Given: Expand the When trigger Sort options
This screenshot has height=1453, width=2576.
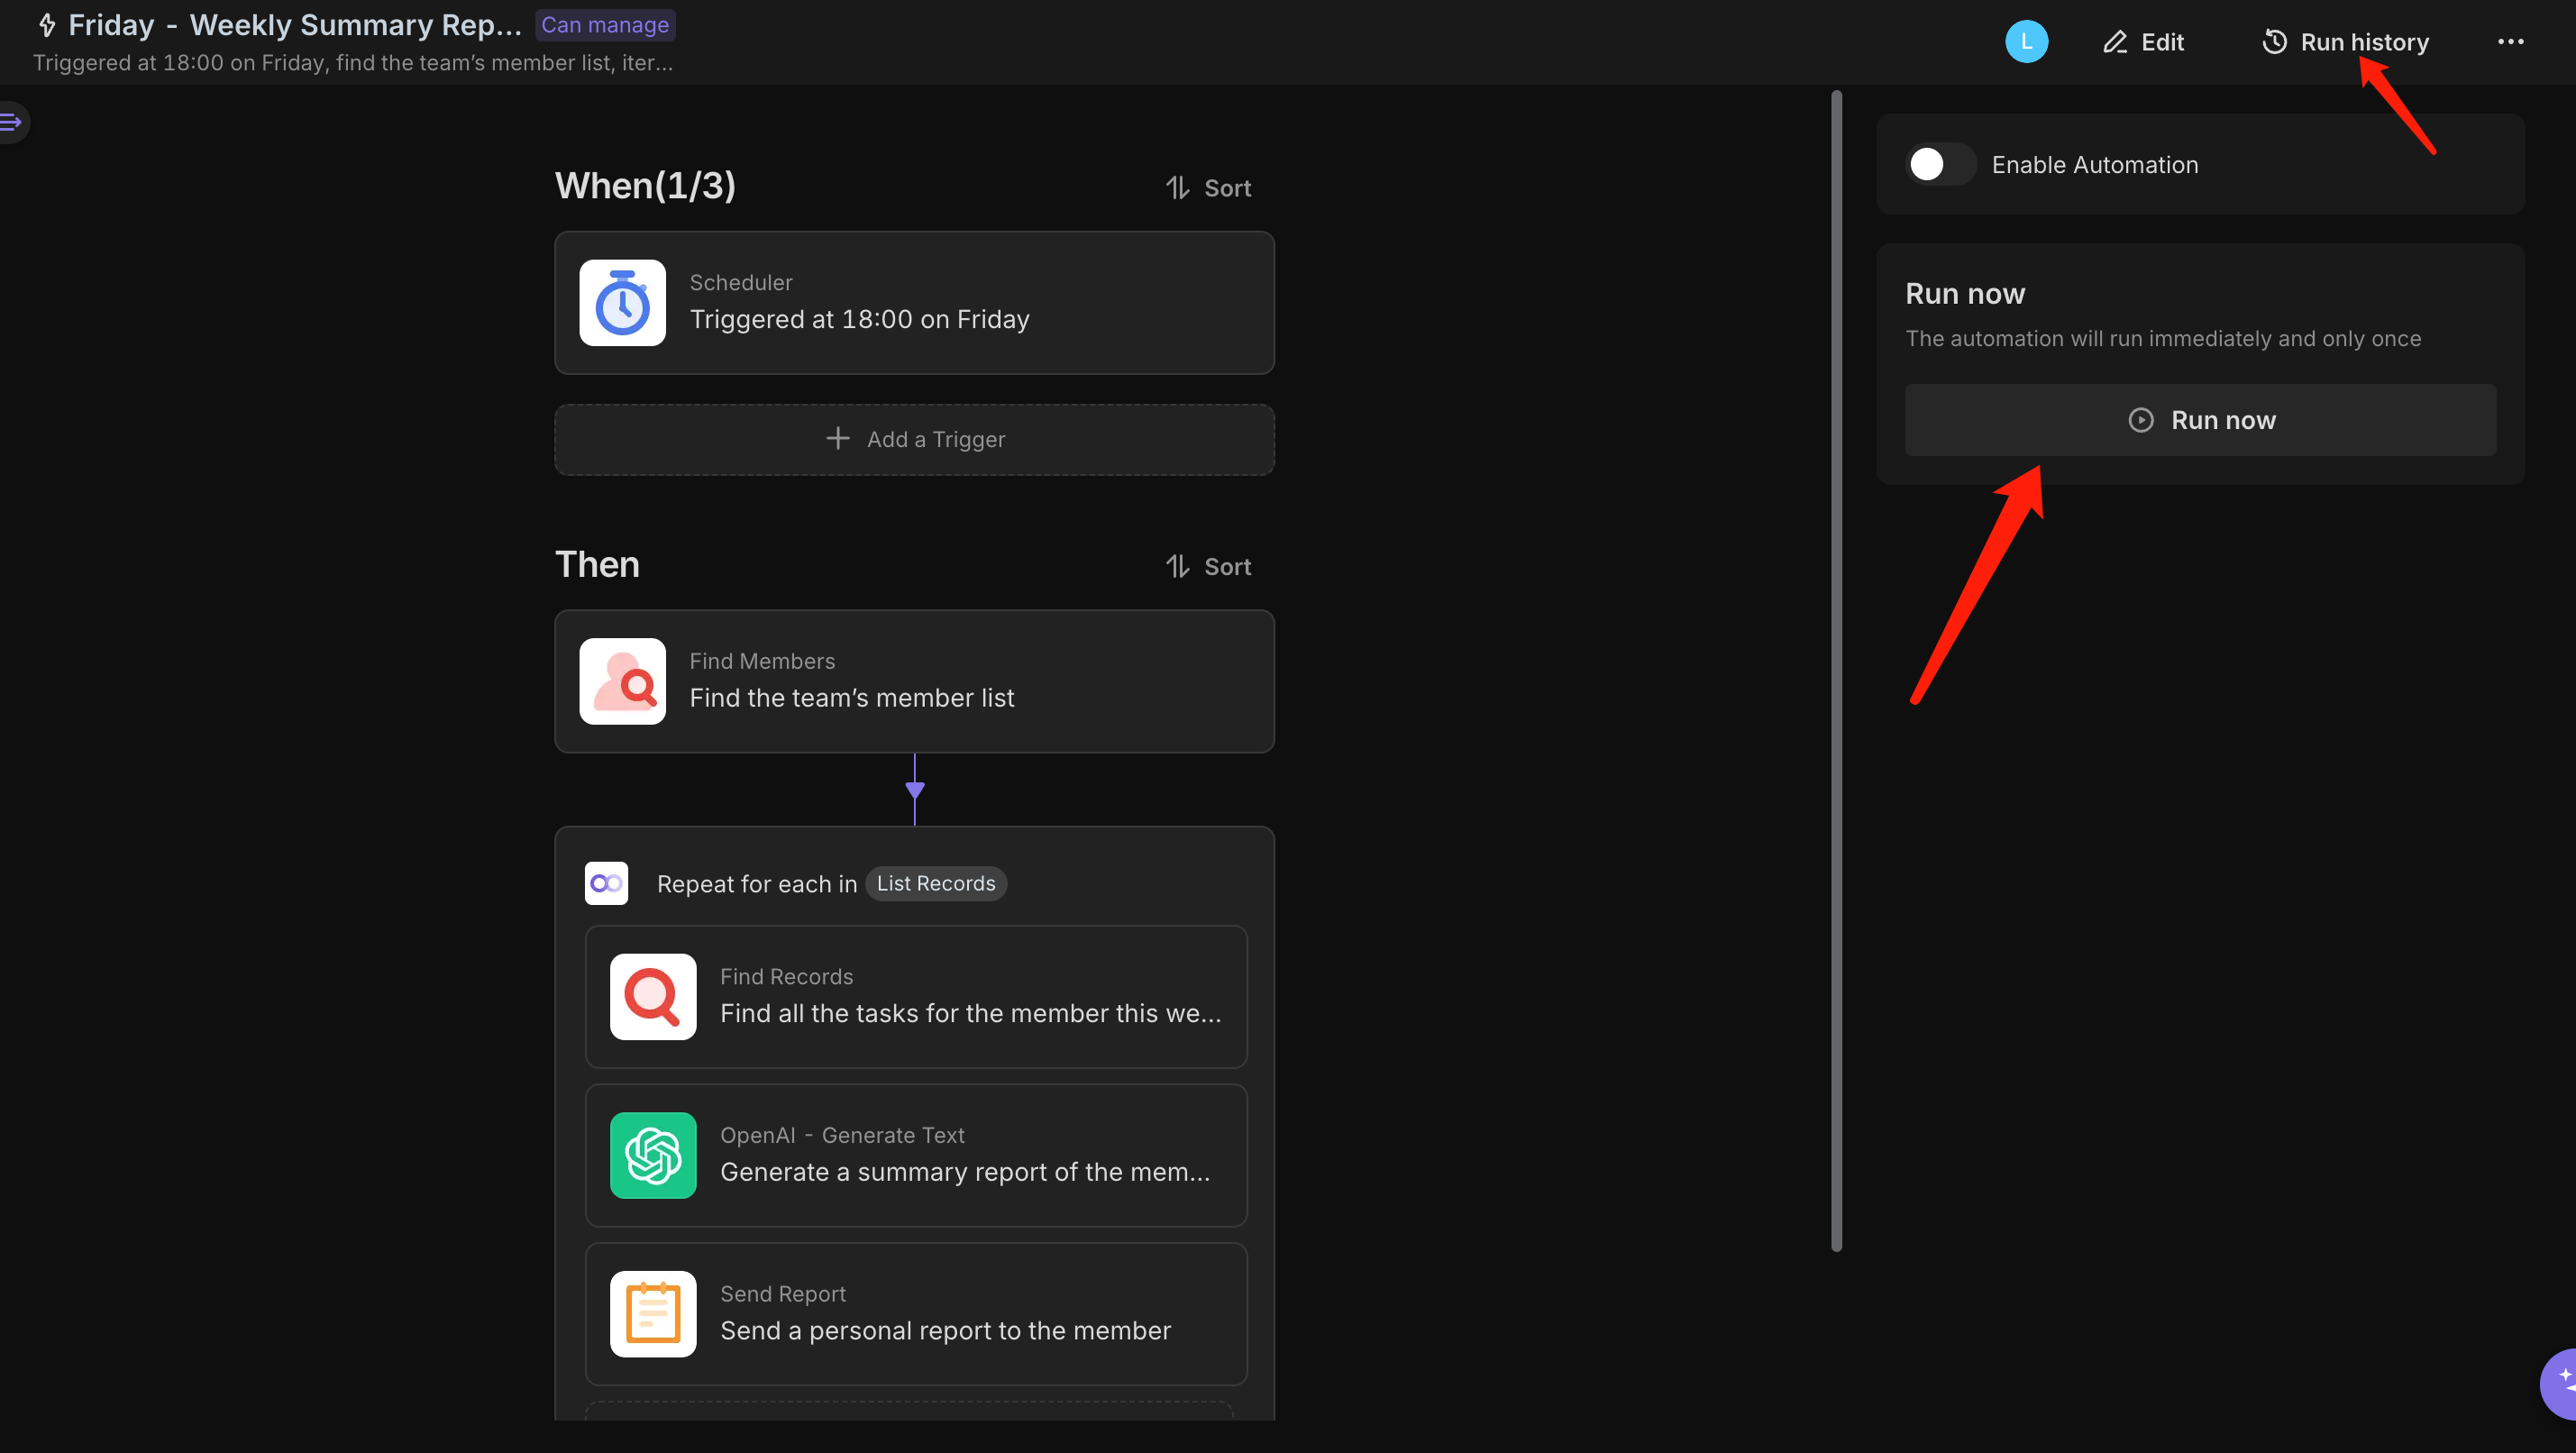Looking at the screenshot, I should tap(1209, 187).
